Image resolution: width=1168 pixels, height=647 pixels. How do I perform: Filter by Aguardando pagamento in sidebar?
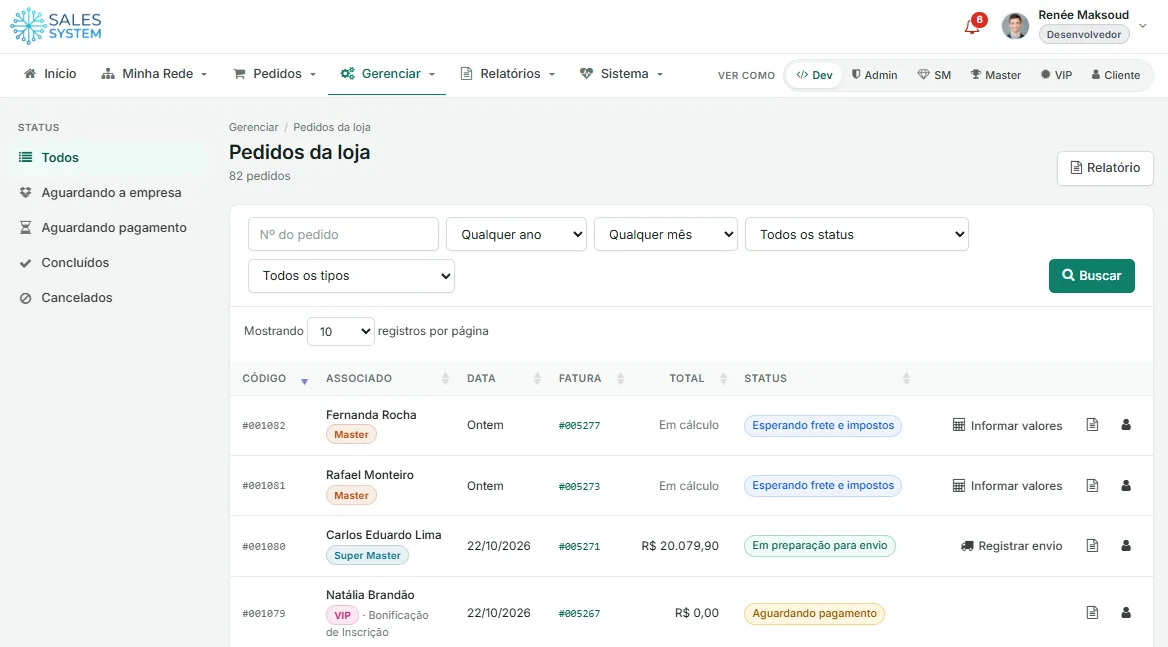[110, 228]
